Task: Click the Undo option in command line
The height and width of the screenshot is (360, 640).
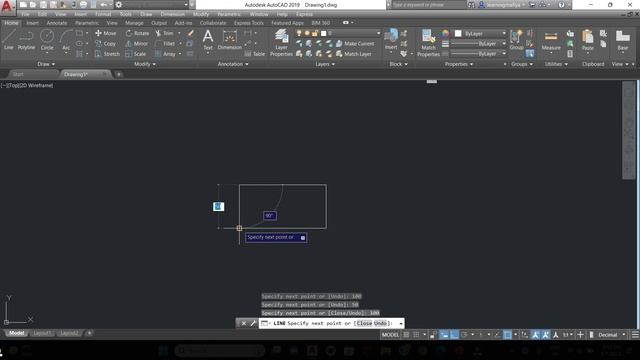Action: tap(380, 323)
